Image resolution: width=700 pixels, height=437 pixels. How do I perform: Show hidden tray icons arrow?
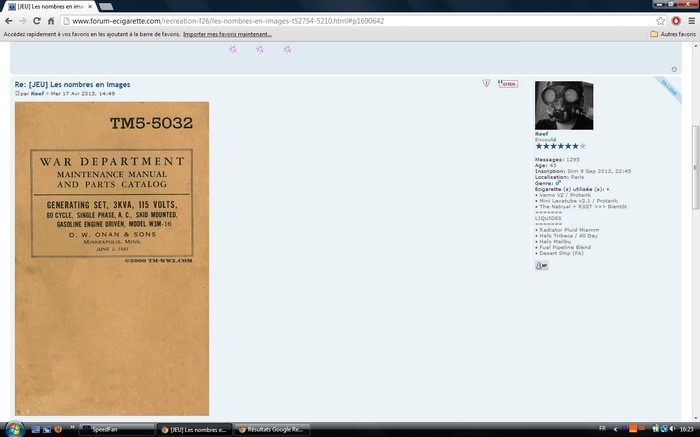pos(615,429)
